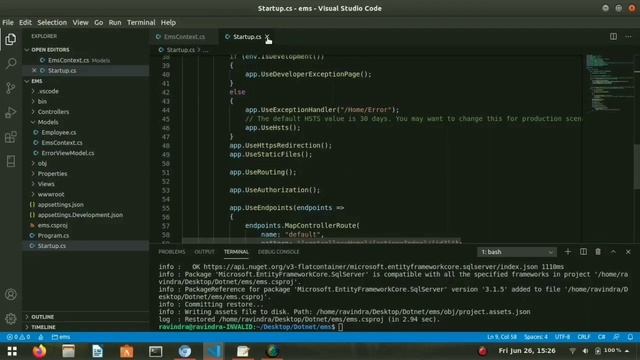Expand the .vscode folder
The image size is (640, 360).
[x=48, y=91]
